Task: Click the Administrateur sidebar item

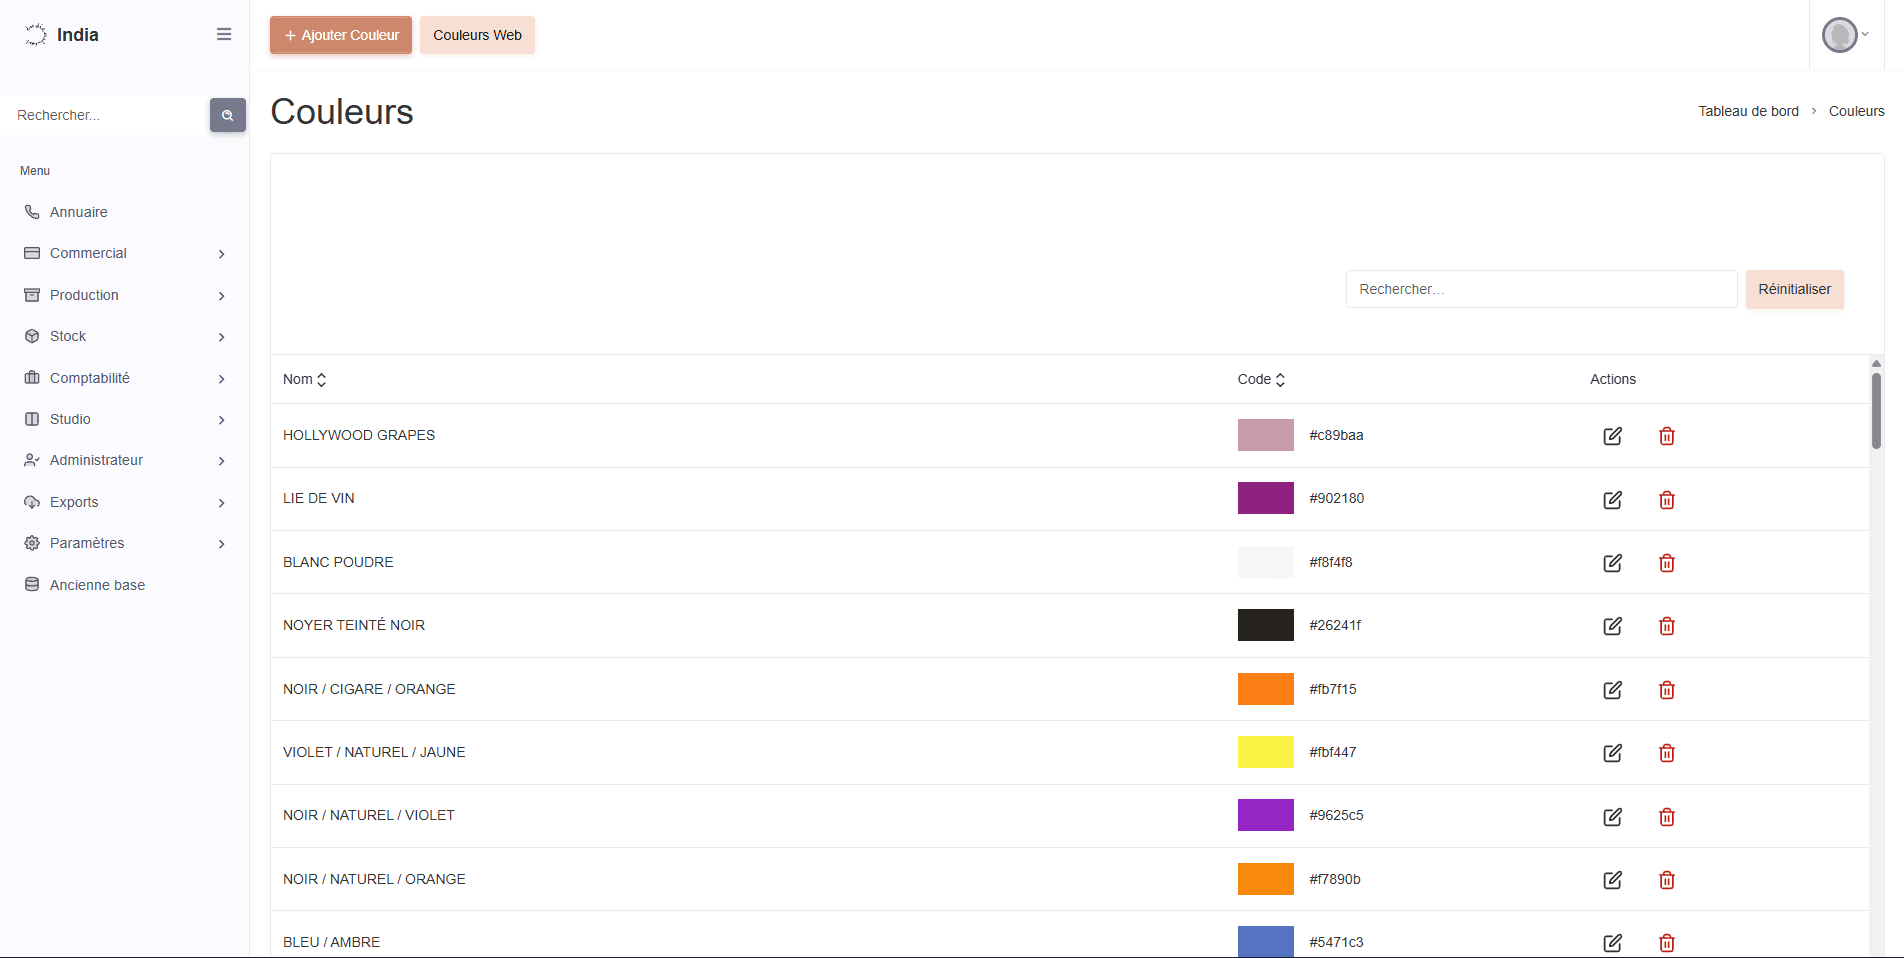Action: [x=96, y=460]
